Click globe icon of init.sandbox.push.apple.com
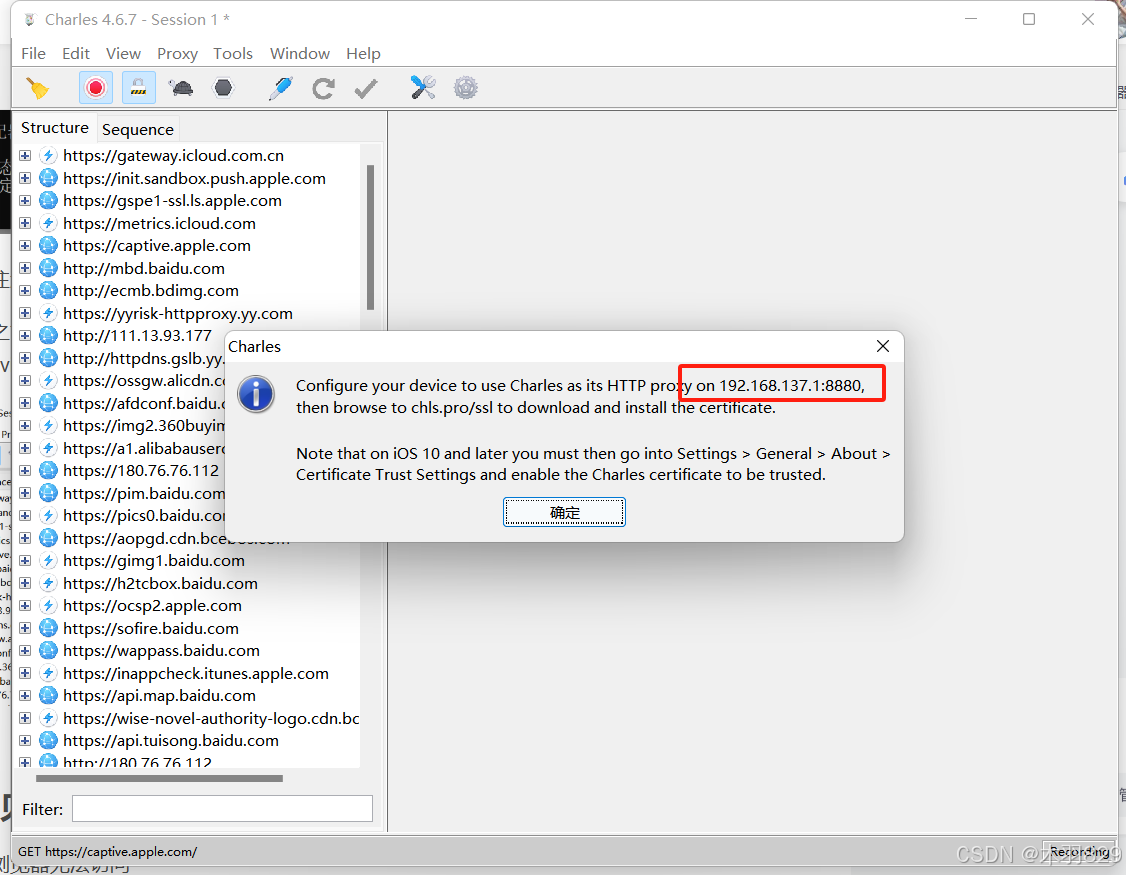1126x875 pixels. pyautogui.click(x=48, y=178)
